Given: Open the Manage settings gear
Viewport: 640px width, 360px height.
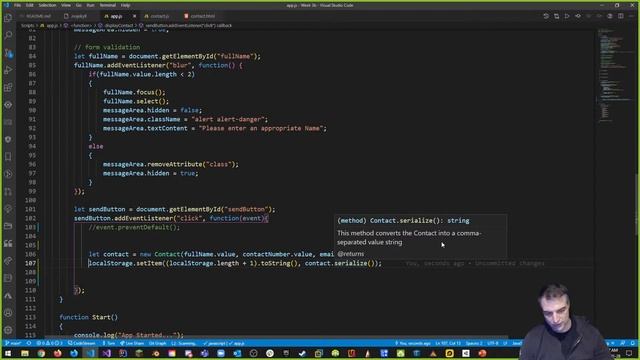Looking at the screenshot, I should 8,330.
